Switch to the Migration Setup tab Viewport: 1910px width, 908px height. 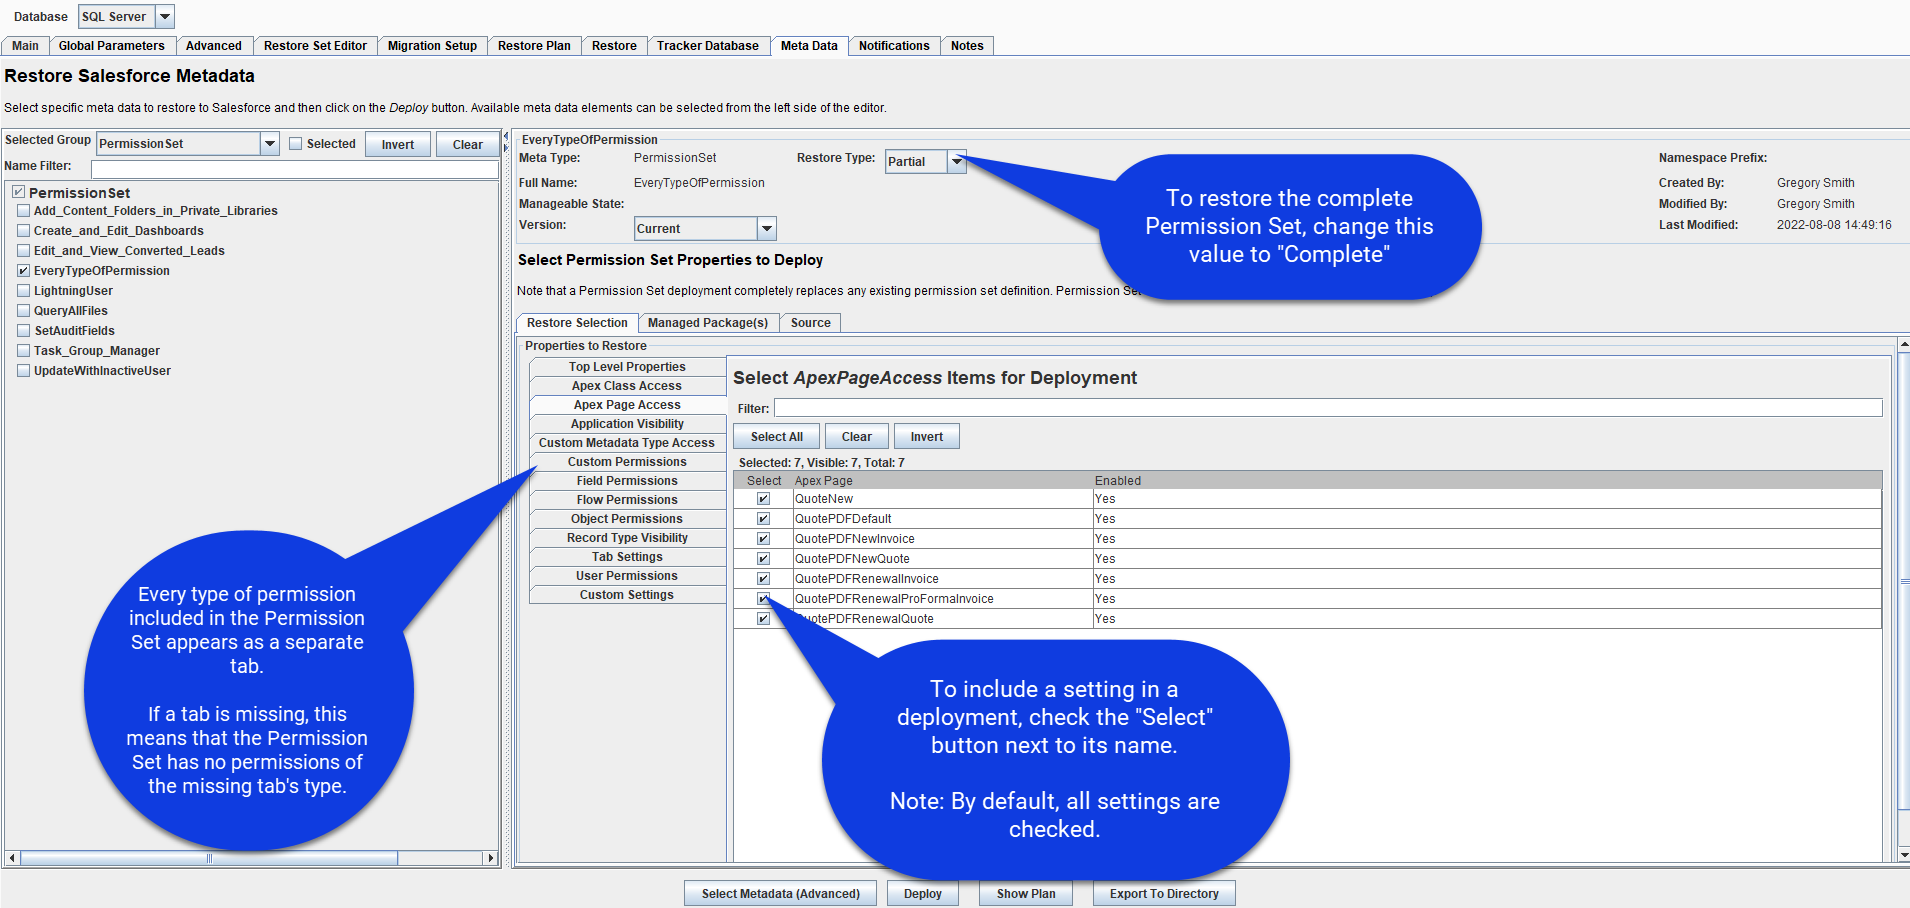(432, 46)
